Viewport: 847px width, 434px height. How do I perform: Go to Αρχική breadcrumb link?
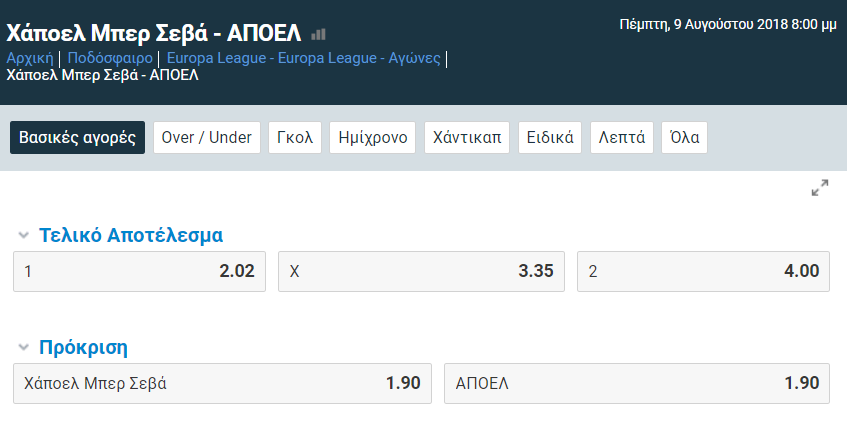click(30, 58)
